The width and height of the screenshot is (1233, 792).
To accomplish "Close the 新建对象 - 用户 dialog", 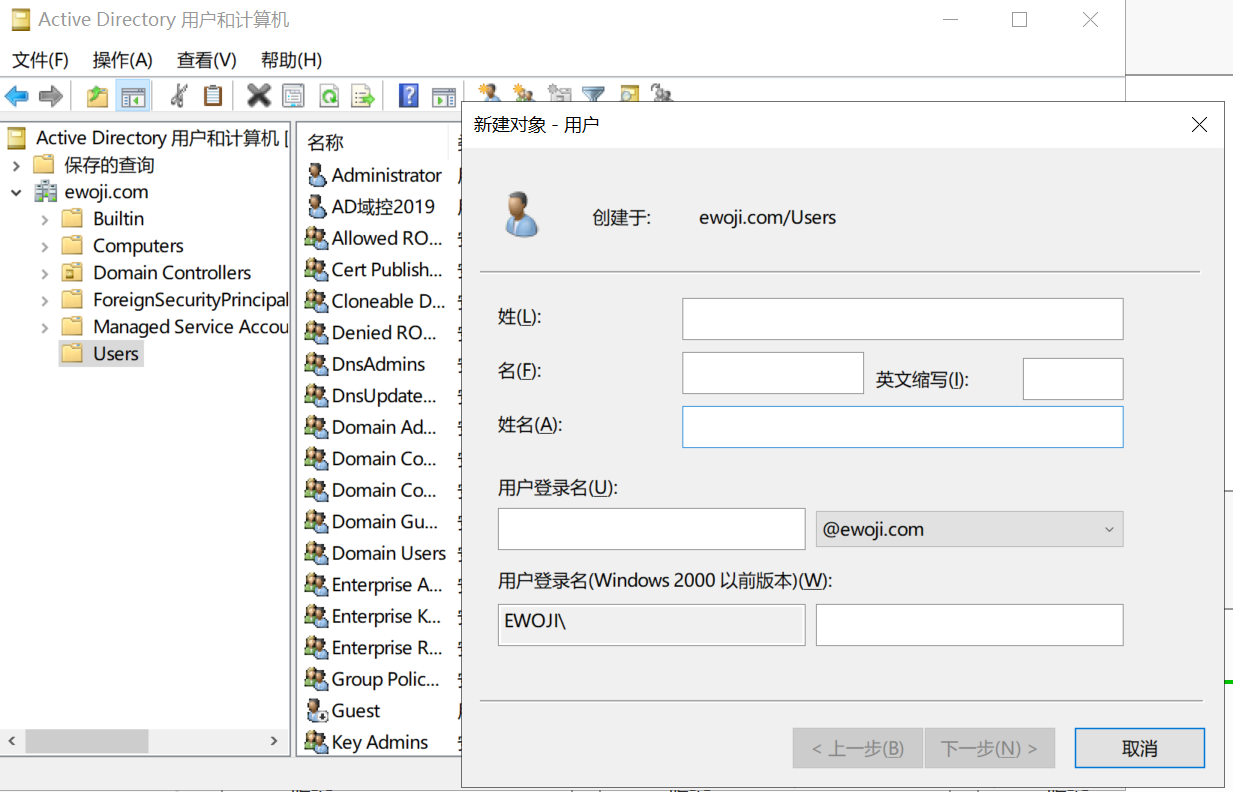I will tap(1199, 124).
